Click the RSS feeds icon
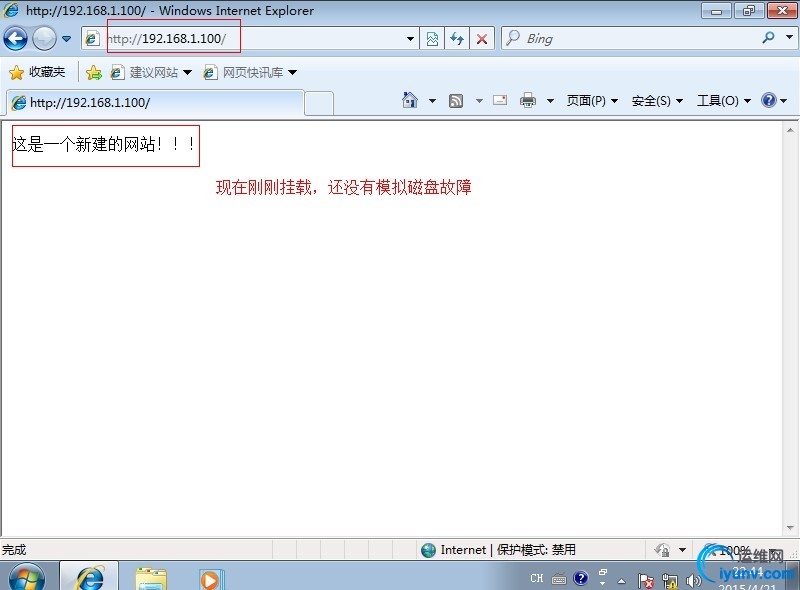 pos(456,101)
